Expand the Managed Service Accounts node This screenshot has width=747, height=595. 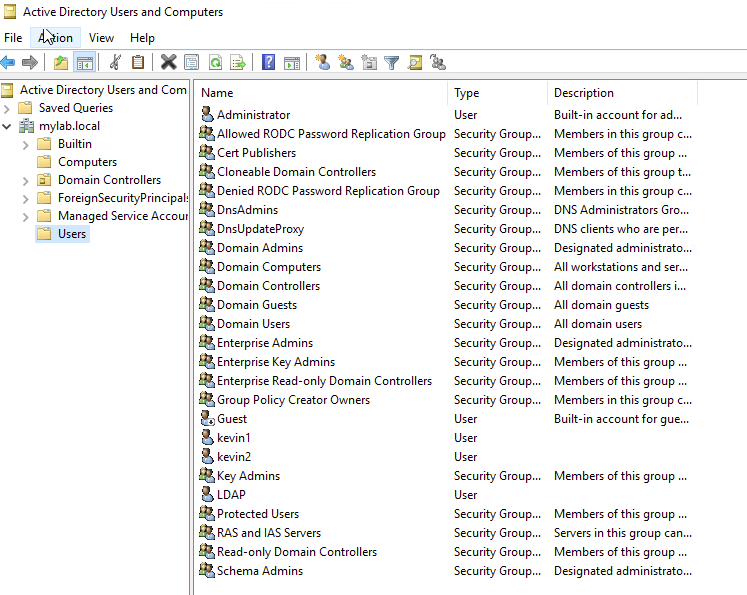(x=26, y=217)
